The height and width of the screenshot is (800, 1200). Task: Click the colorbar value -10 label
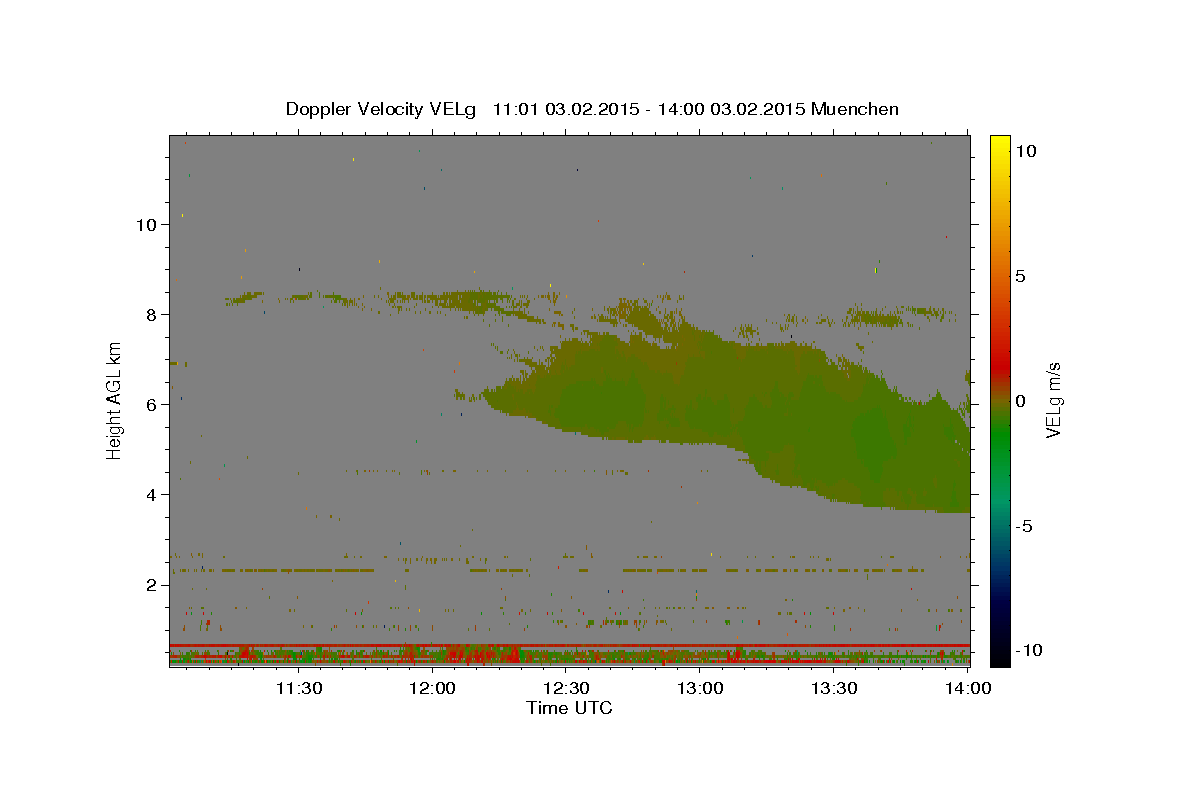pyautogui.click(x=1029, y=651)
